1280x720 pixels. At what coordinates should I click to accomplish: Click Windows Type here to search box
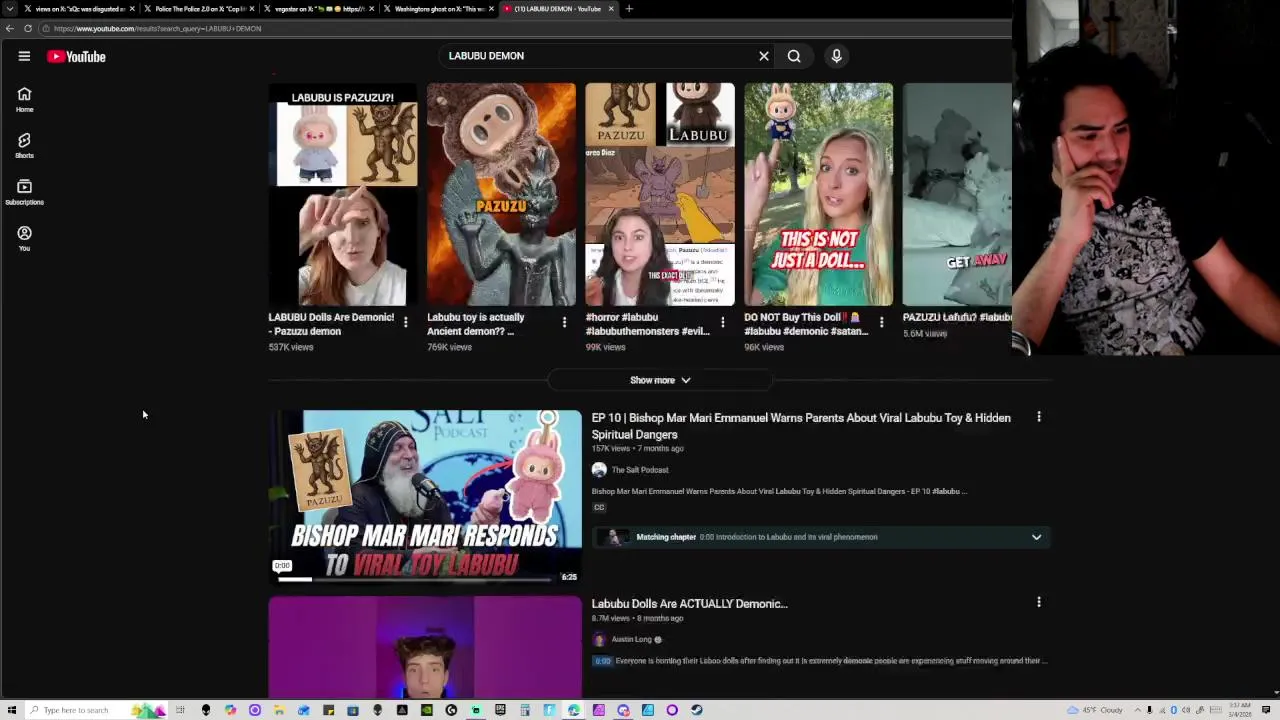coord(95,710)
